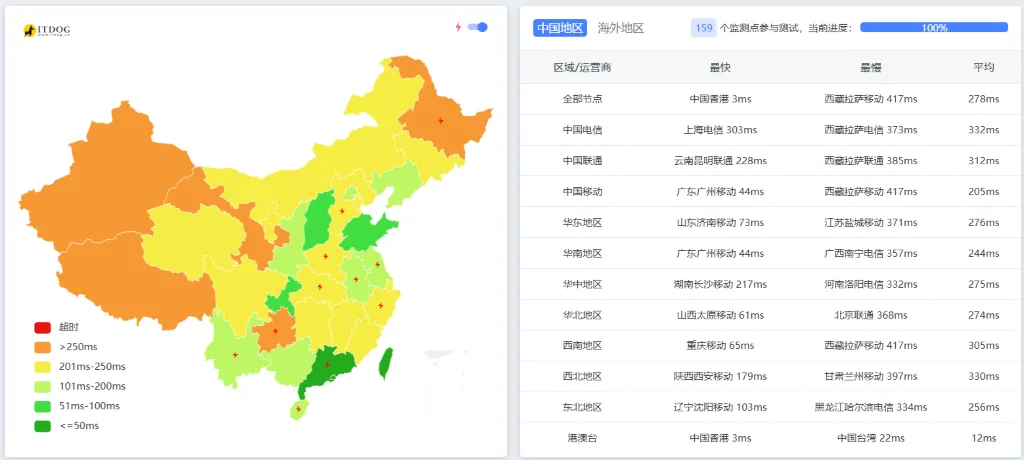
Task: Click the 云南昆明联通 228ms cell
Action: [720, 161]
